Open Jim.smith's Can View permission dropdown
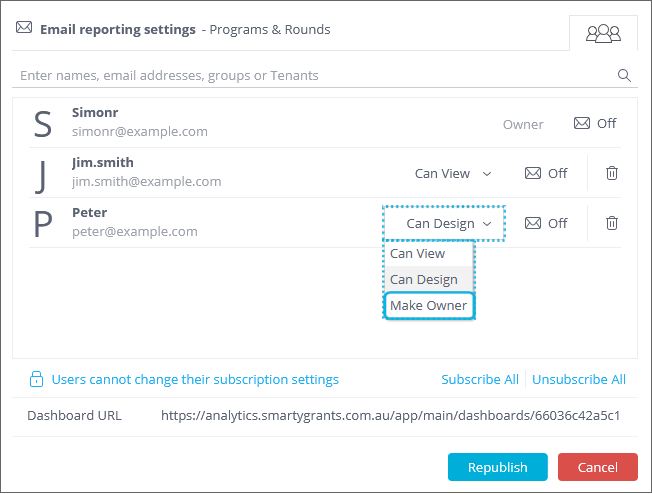Image resolution: width=652 pixels, height=494 pixels. coord(453,173)
